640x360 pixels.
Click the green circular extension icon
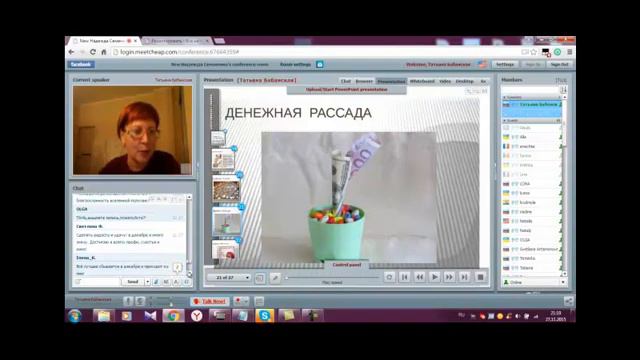point(557,52)
